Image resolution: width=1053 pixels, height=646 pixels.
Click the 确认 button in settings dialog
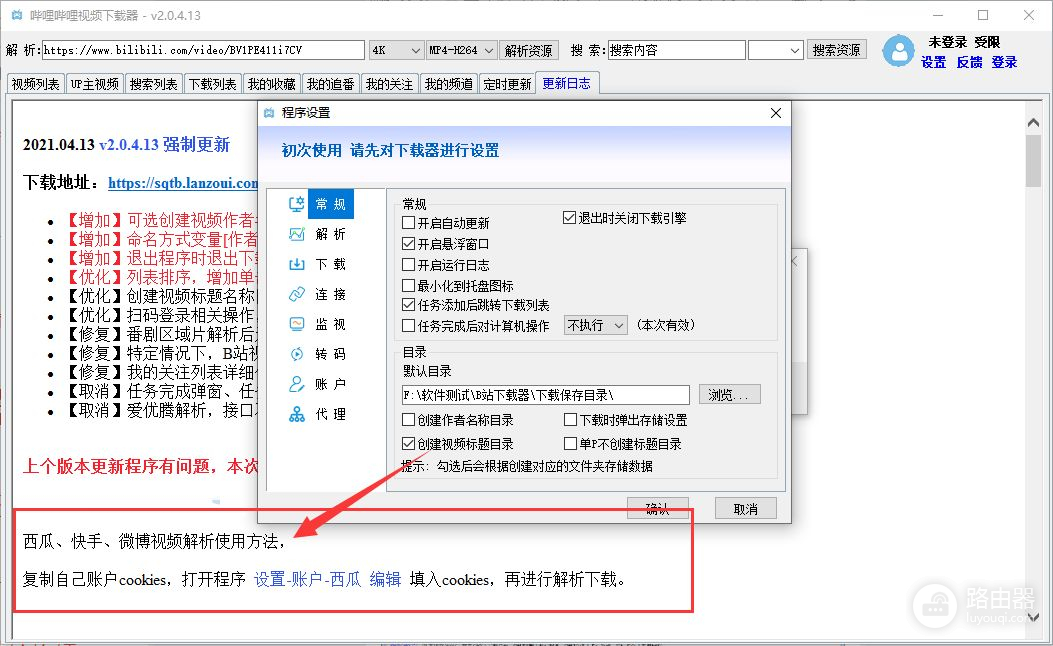pos(657,508)
